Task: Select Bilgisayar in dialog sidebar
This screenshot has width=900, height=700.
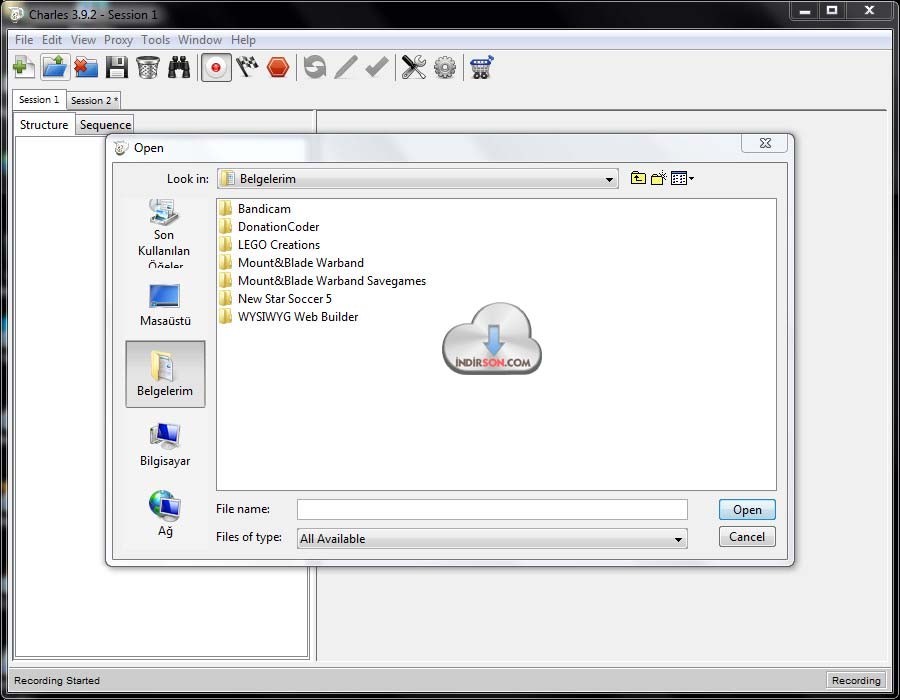Action: [x=165, y=445]
